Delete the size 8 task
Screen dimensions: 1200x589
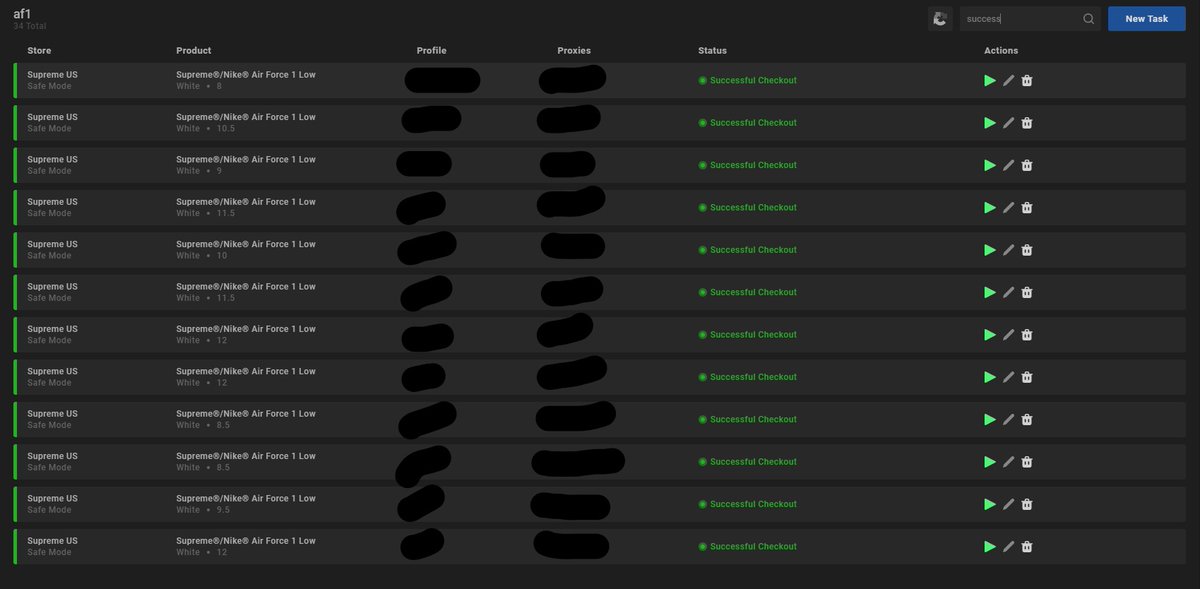1027,81
